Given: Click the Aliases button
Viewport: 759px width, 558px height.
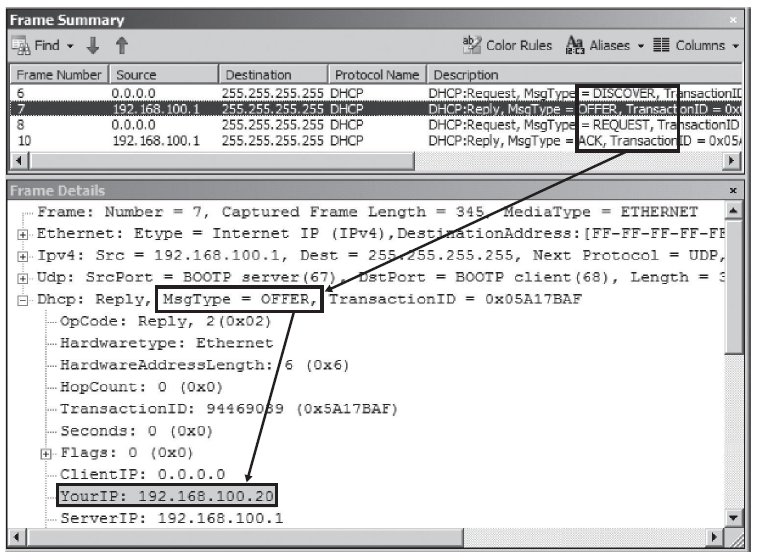Looking at the screenshot, I should 598,45.
